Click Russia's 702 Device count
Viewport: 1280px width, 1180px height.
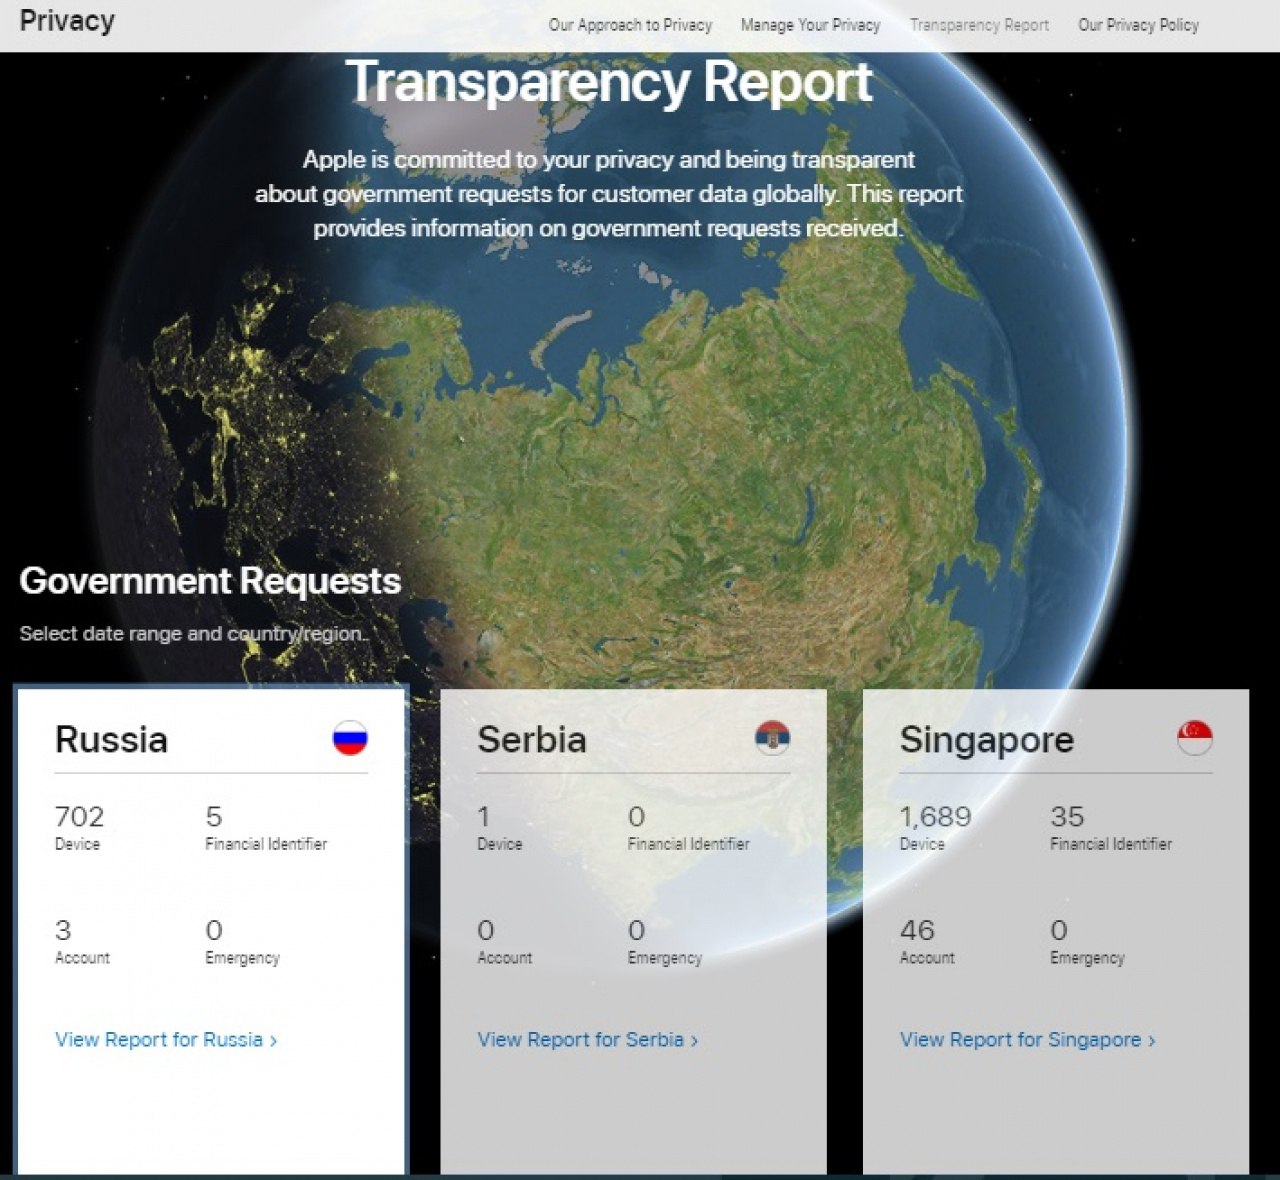(79, 817)
